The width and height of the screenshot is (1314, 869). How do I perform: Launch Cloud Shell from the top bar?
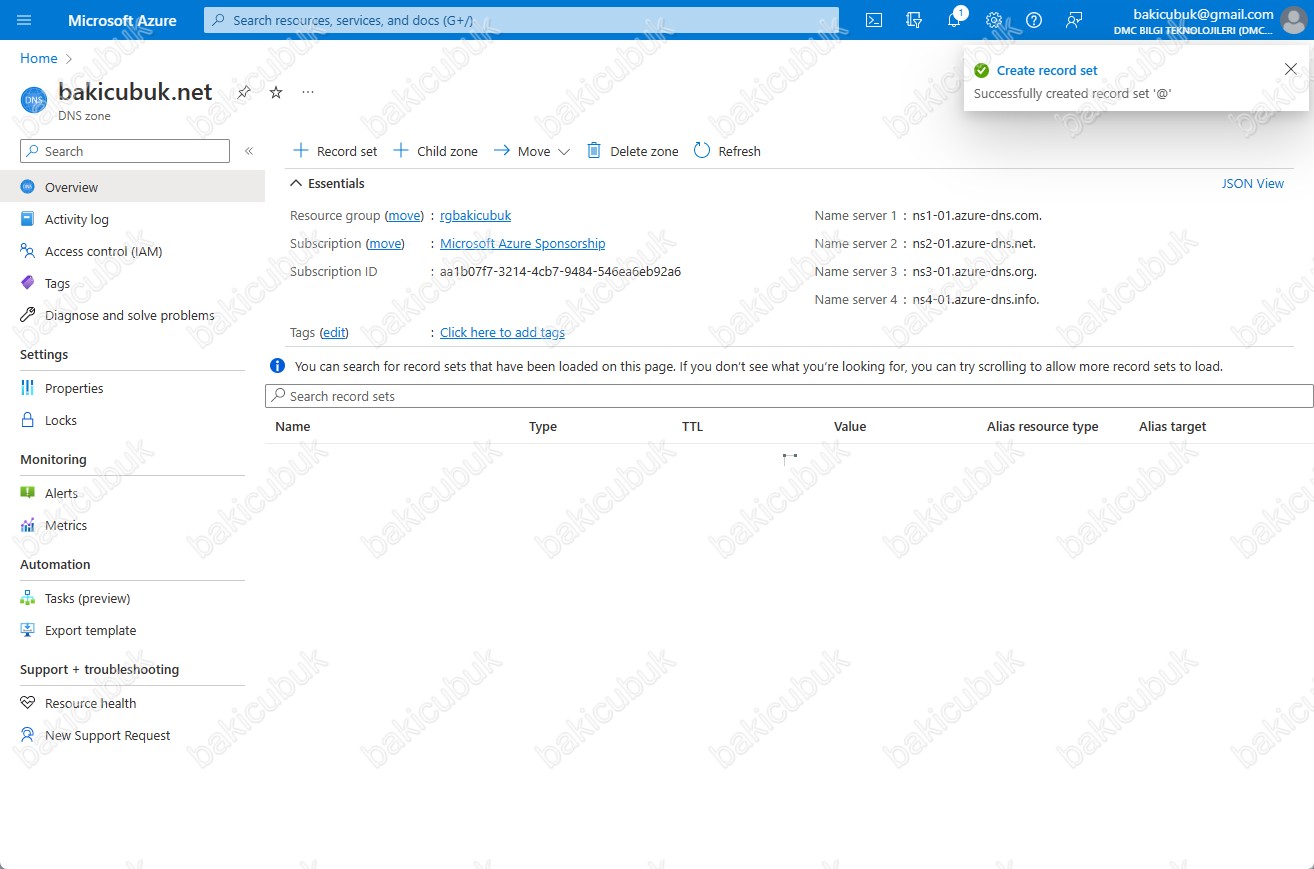pos(874,20)
